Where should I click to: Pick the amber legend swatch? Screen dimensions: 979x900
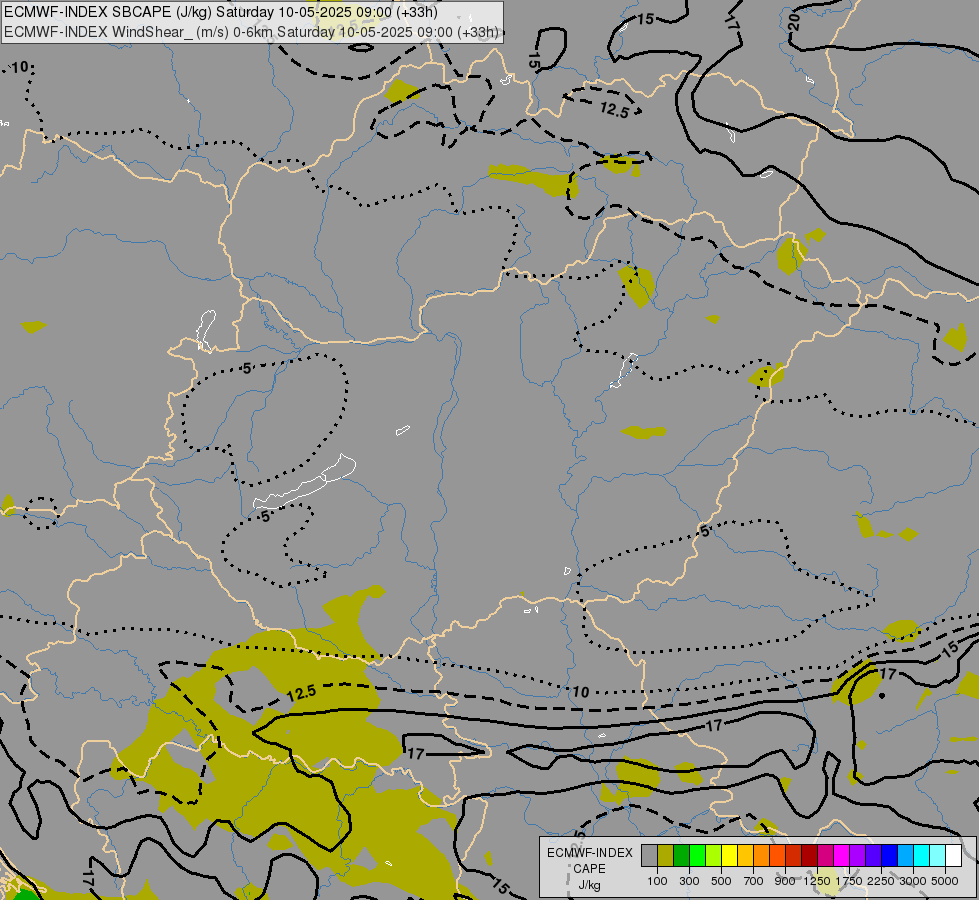[x=745, y=856]
